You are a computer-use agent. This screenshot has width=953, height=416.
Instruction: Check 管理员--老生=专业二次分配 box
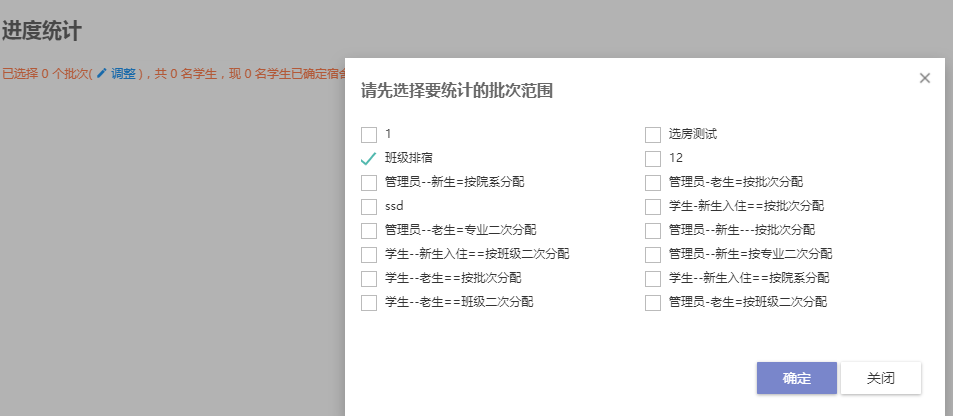369,231
